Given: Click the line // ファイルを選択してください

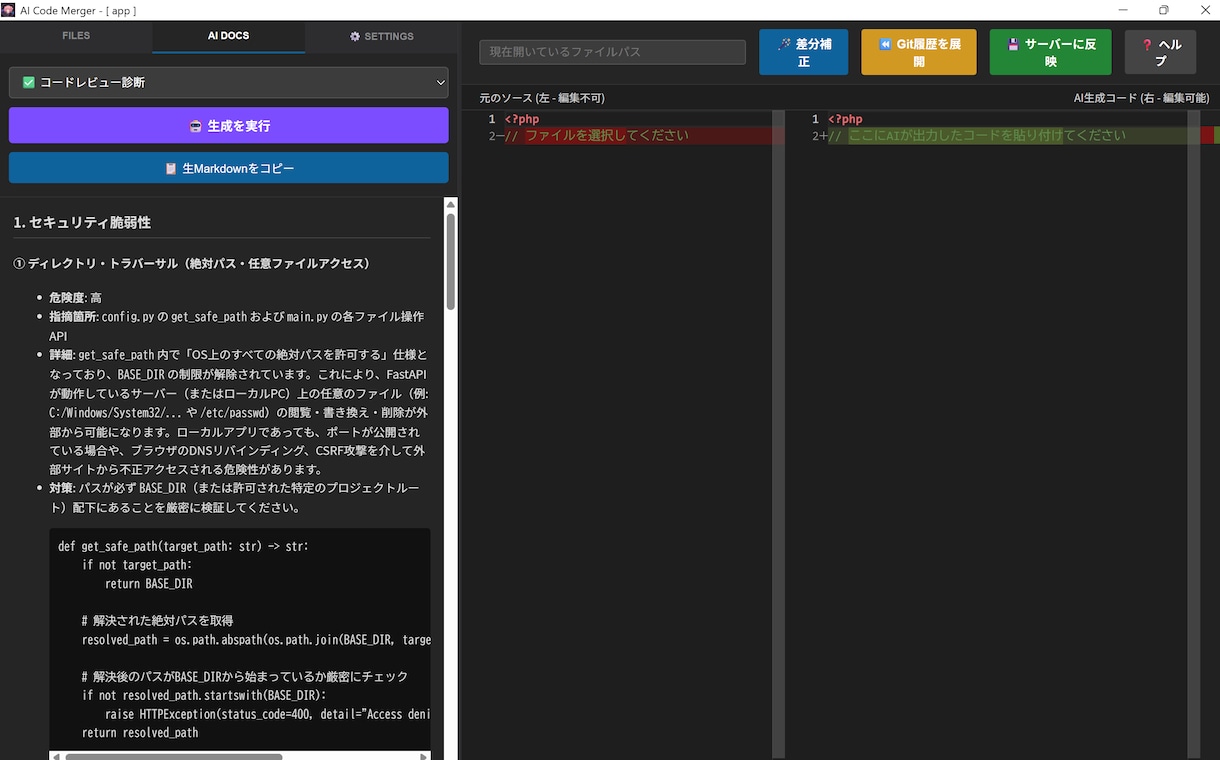Looking at the screenshot, I should click(597, 135).
